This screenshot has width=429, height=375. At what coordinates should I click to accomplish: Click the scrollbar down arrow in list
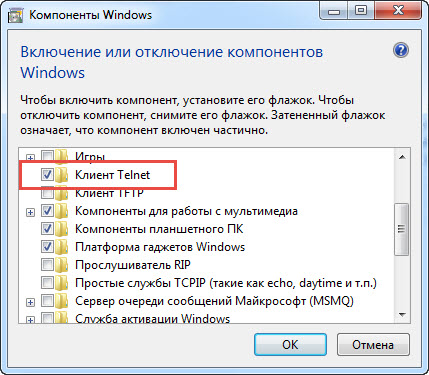pos(402,314)
